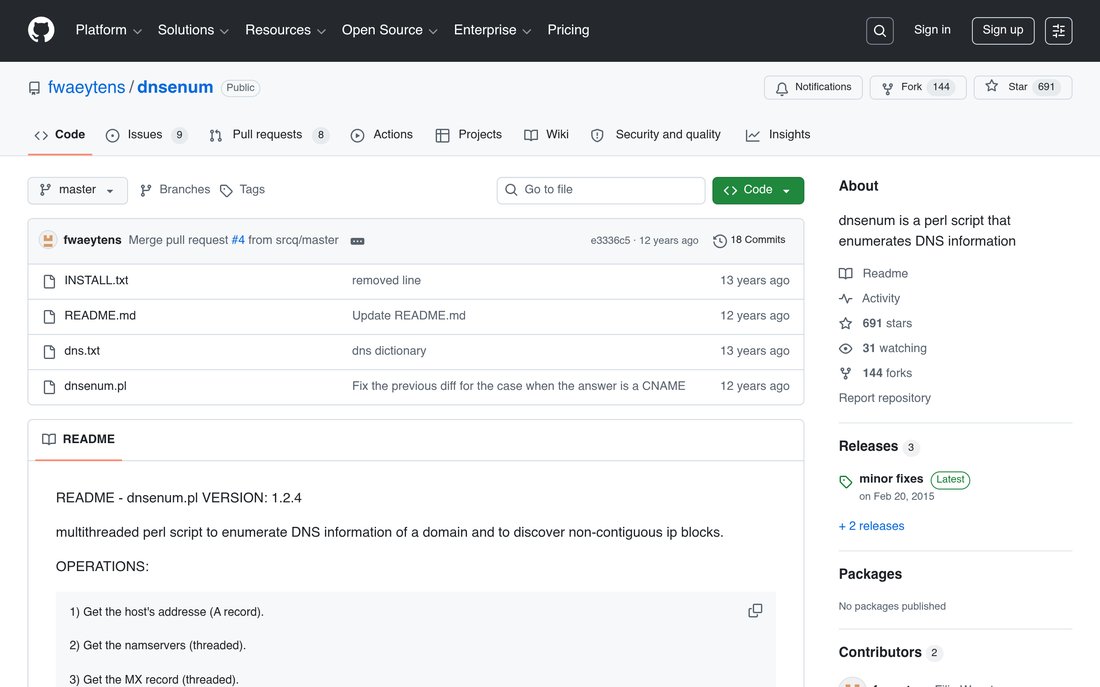This screenshot has height=687, width=1100.
Task: Click the Tags icon
Action: (226, 190)
